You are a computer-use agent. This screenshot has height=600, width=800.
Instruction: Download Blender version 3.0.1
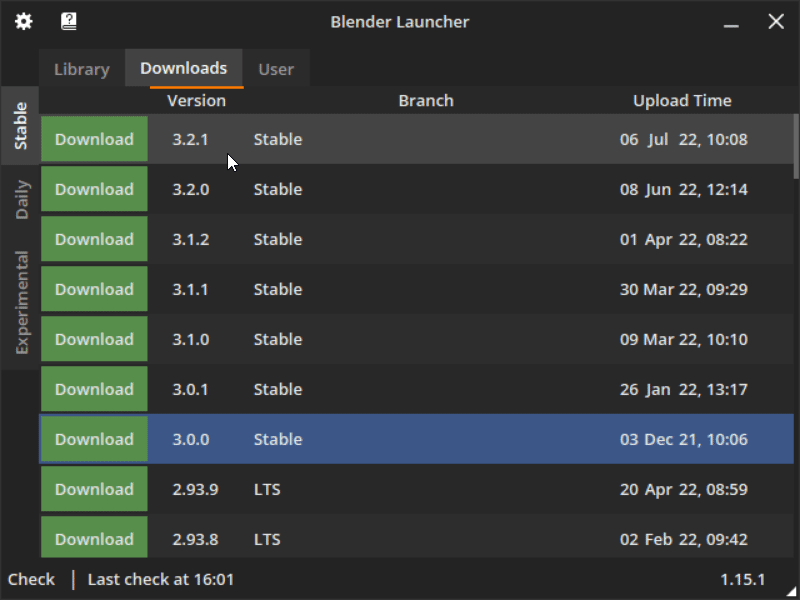94,389
